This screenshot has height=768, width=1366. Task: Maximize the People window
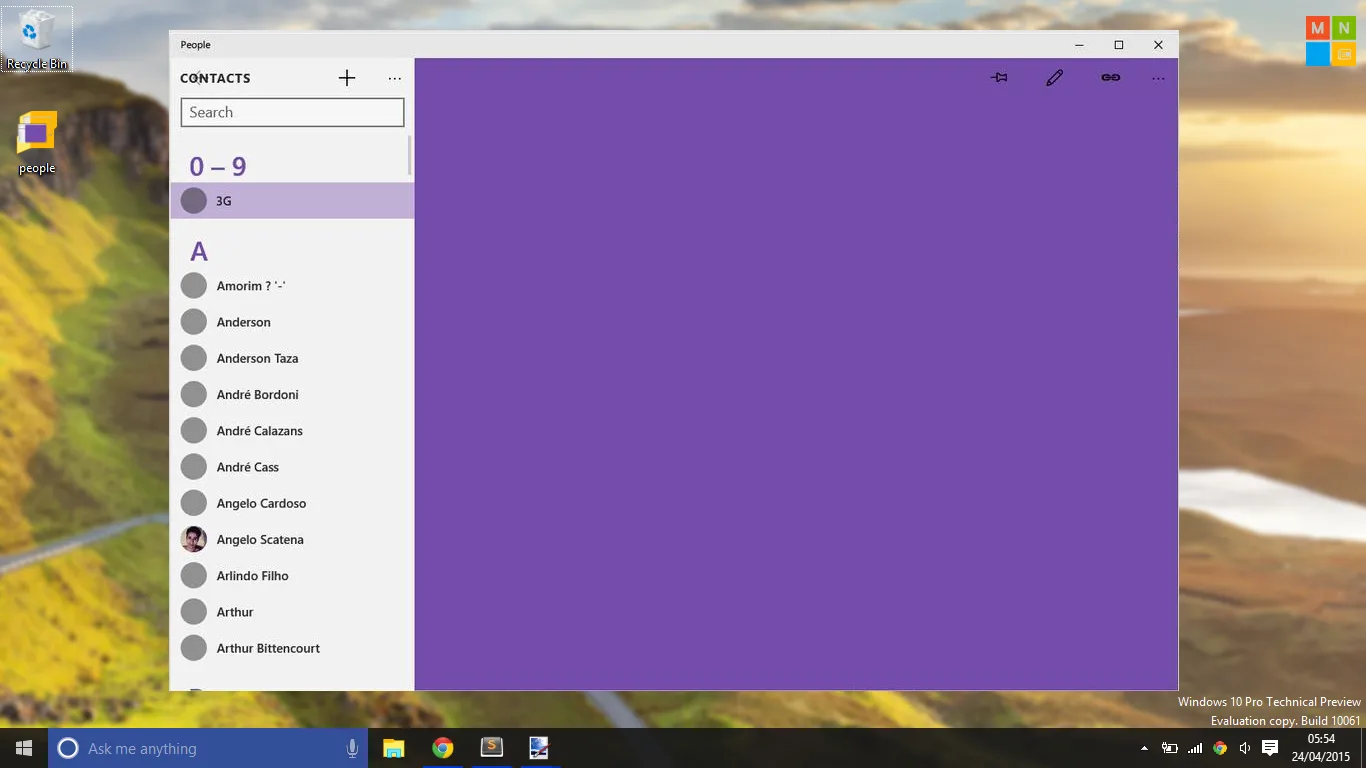pos(1119,45)
